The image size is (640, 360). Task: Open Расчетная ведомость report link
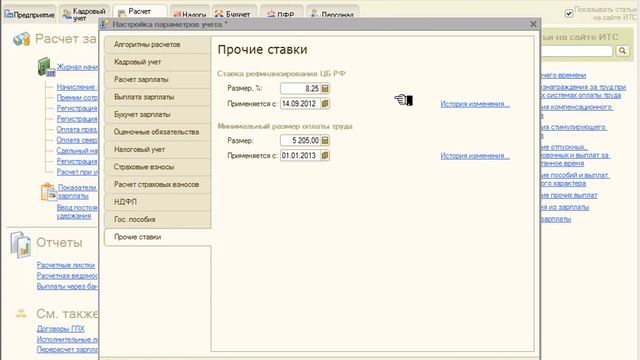click(67, 276)
